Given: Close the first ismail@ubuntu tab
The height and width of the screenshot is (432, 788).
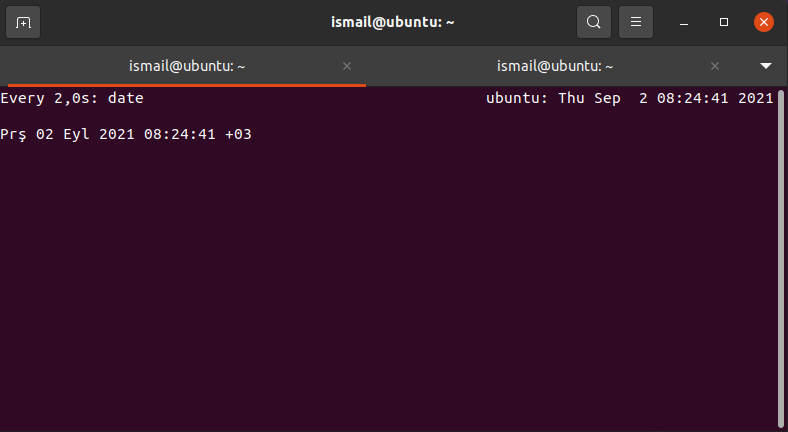Looking at the screenshot, I should click(347, 66).
